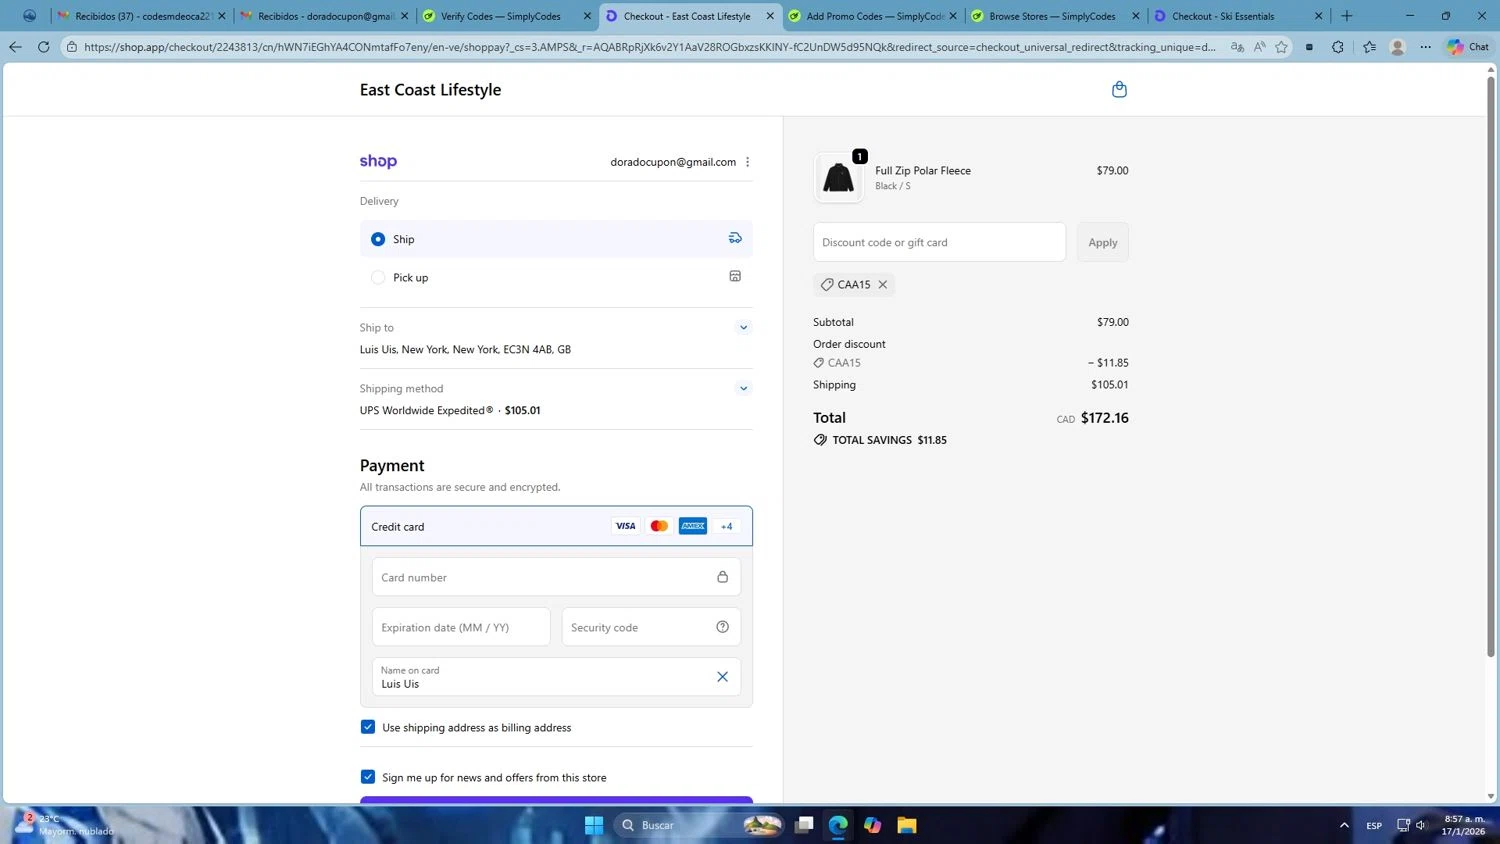The height and width of the screenshot is (844, 1500).
Task: Click the browser address bar URL
Action: click(650, 47)
